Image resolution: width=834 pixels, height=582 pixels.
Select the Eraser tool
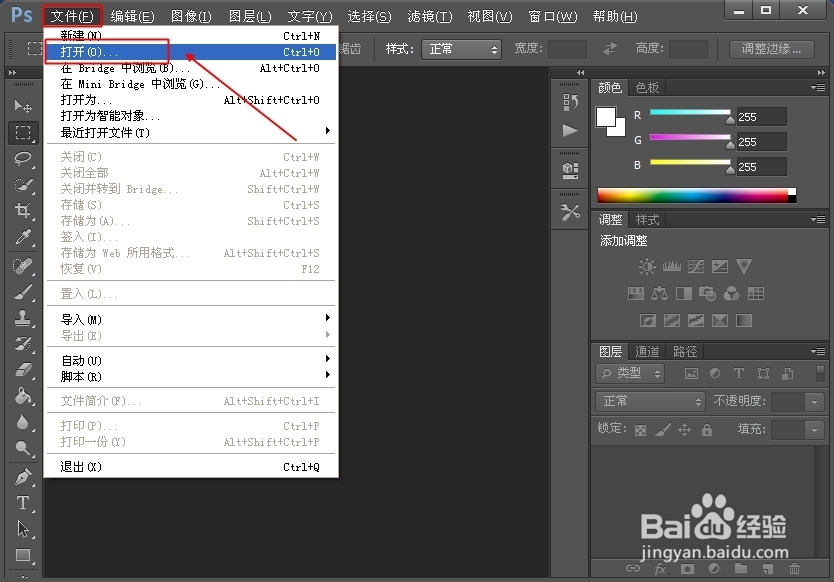[23, 370]
